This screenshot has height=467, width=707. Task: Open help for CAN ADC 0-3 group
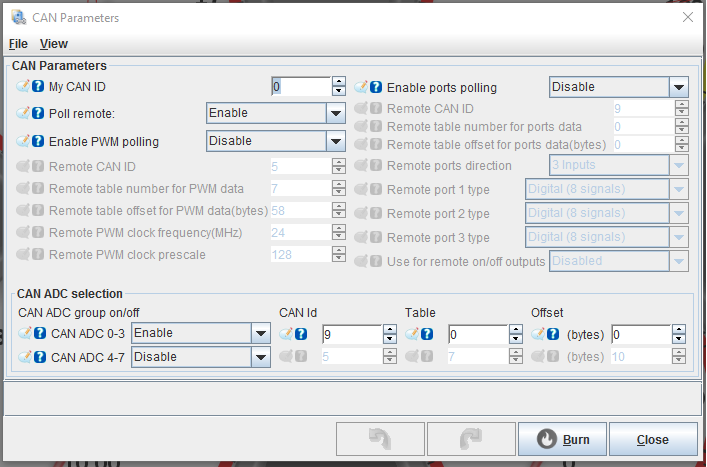point(40,333)
